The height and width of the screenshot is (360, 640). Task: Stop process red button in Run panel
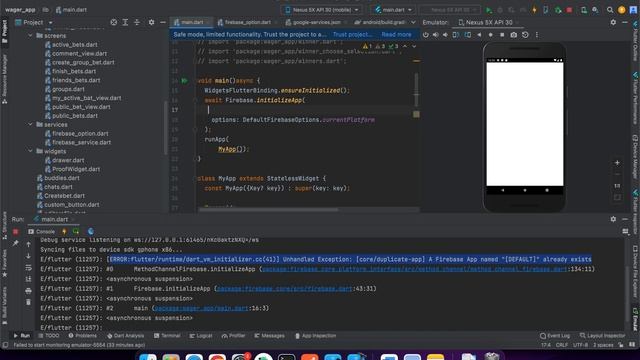tap(16, 232)
